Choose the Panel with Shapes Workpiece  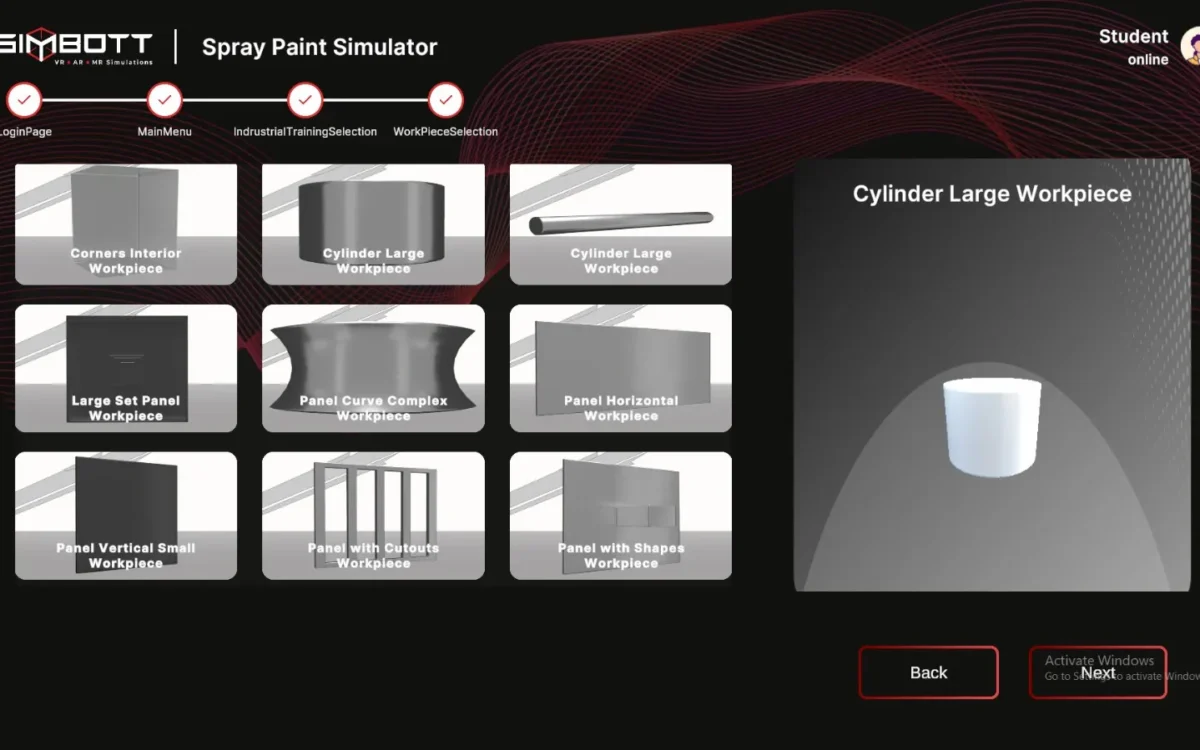(x=620, y=515)
